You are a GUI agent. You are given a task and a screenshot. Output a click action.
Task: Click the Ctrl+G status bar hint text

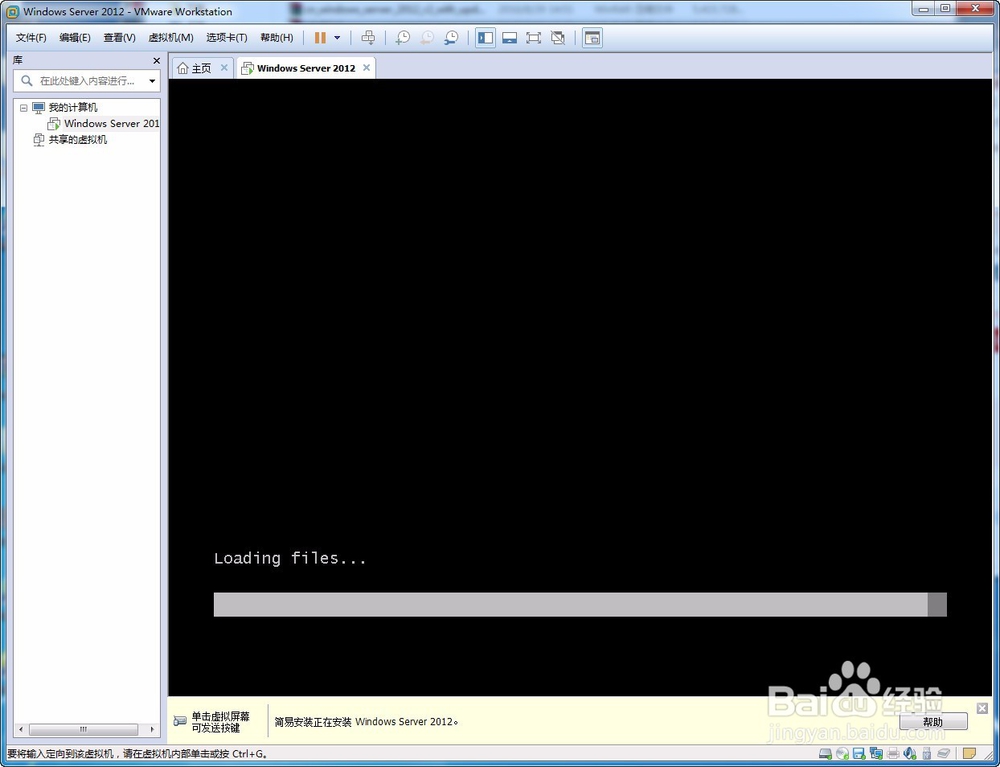point(136,754)
